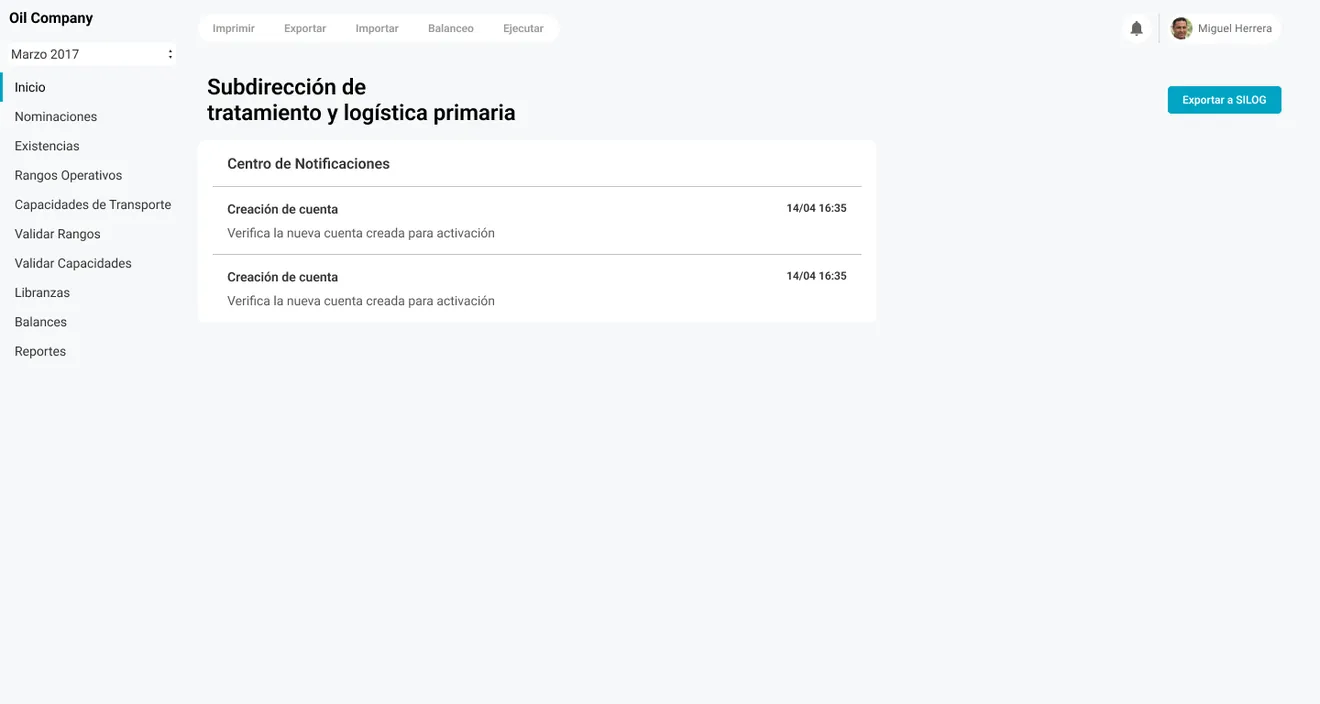Image resolution: width=1320 pixels, height=704 pixels.
Task: Choose Importar from the toolbar
Action: [377, 29]
